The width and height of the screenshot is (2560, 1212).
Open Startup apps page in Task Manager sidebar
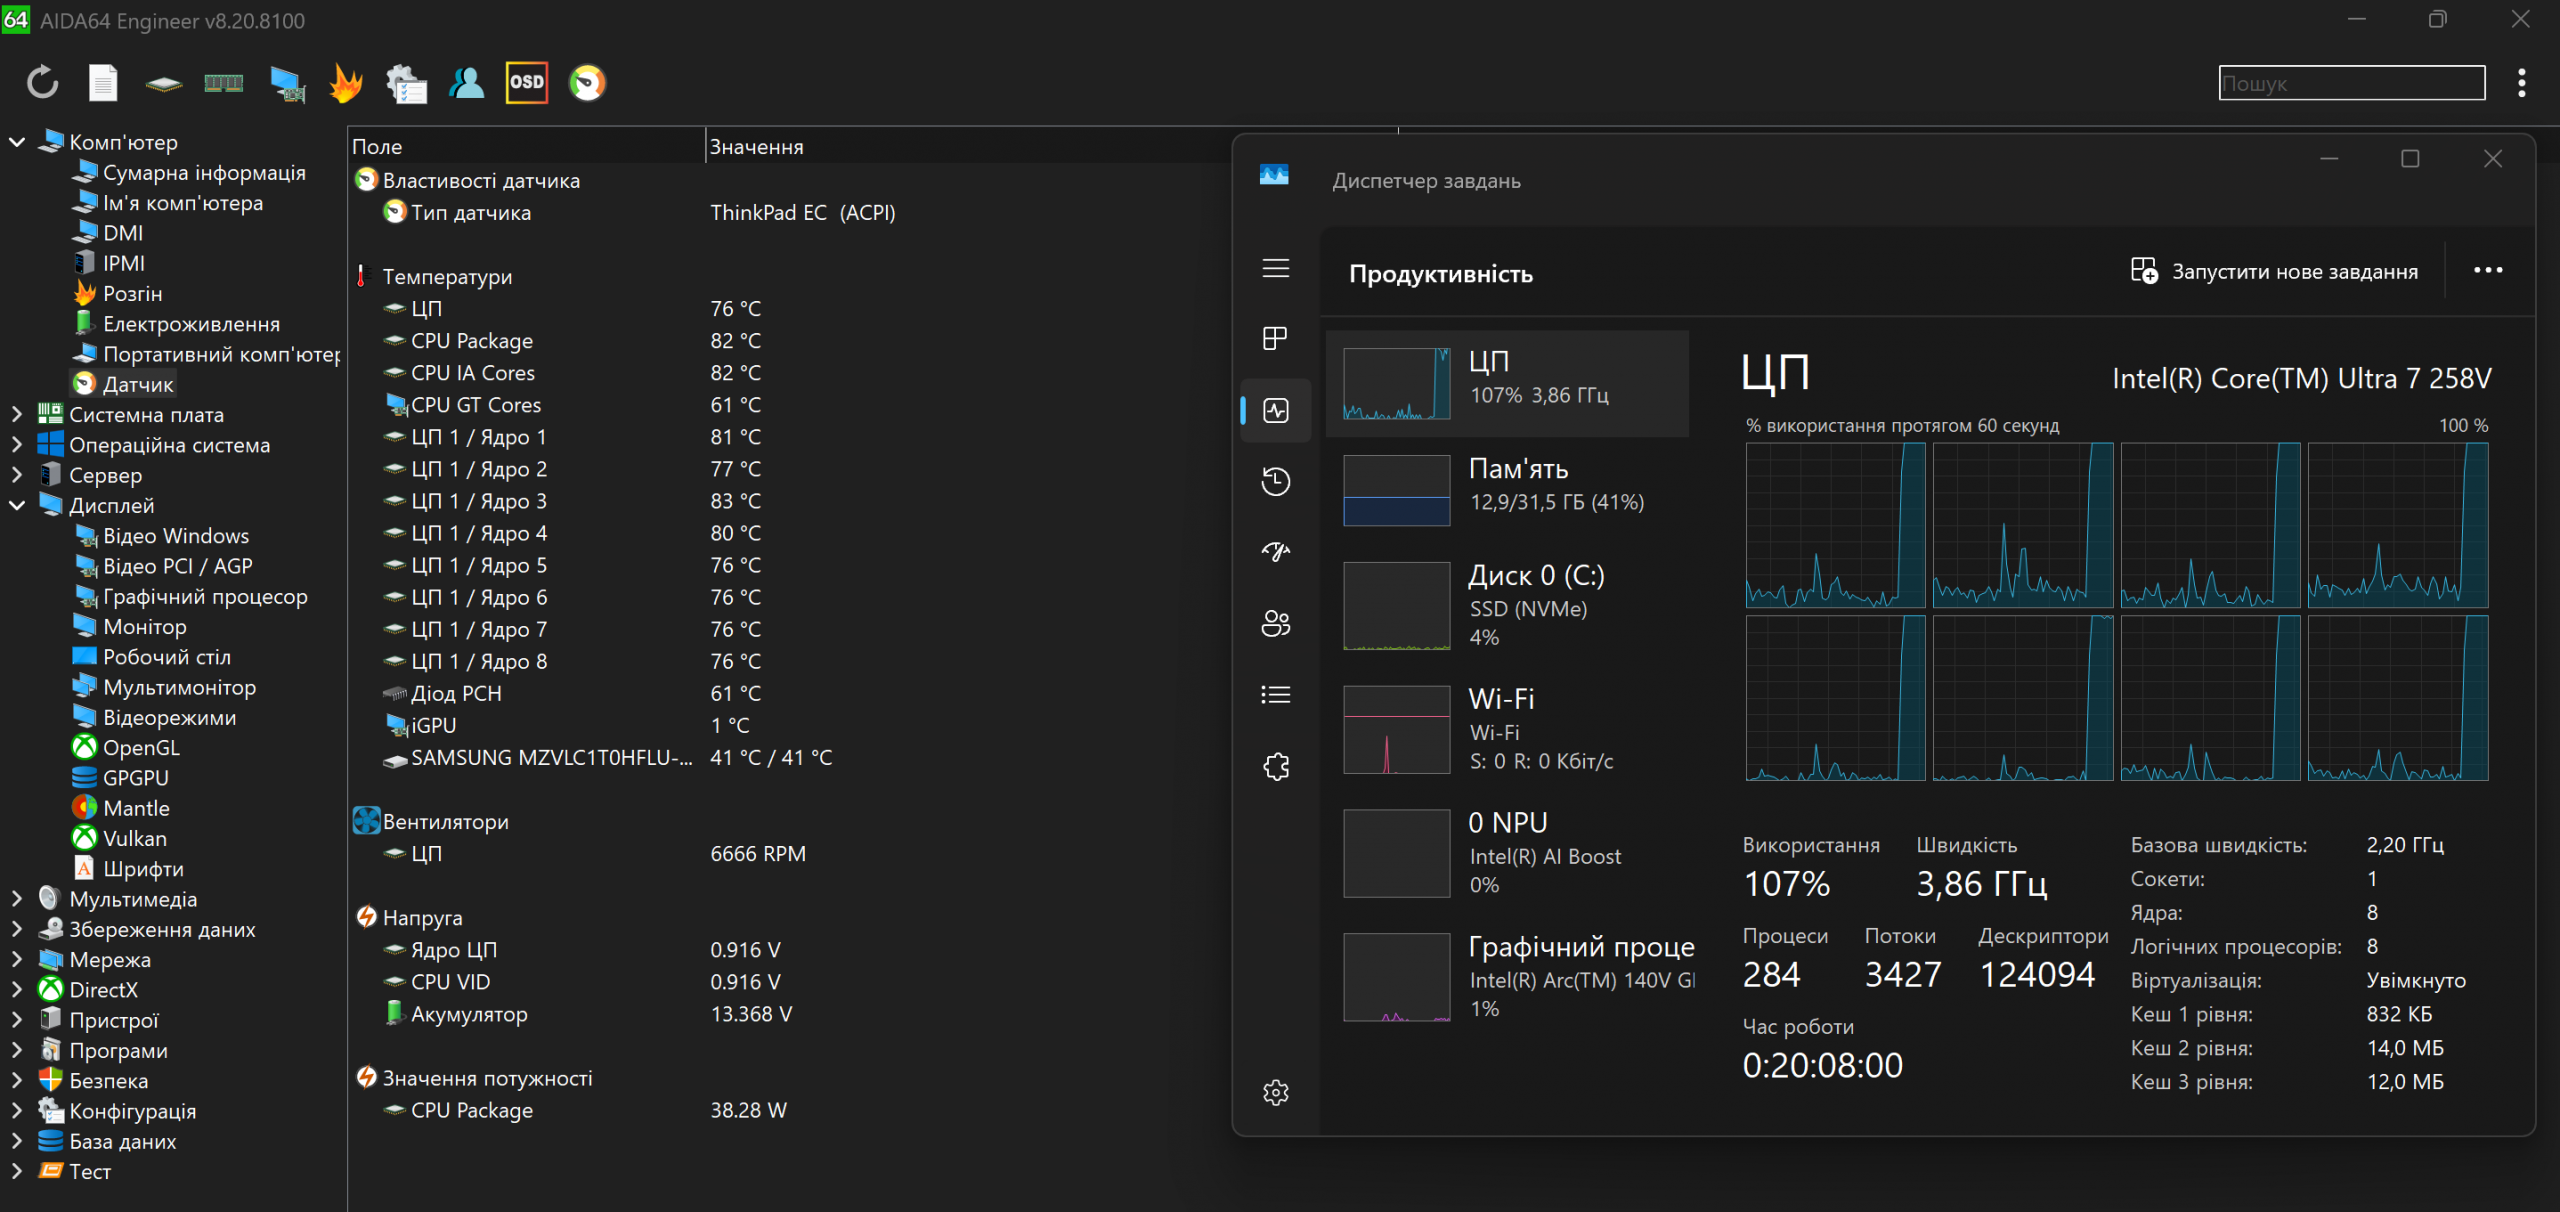pyautogui.click(x=1275, y=551)
